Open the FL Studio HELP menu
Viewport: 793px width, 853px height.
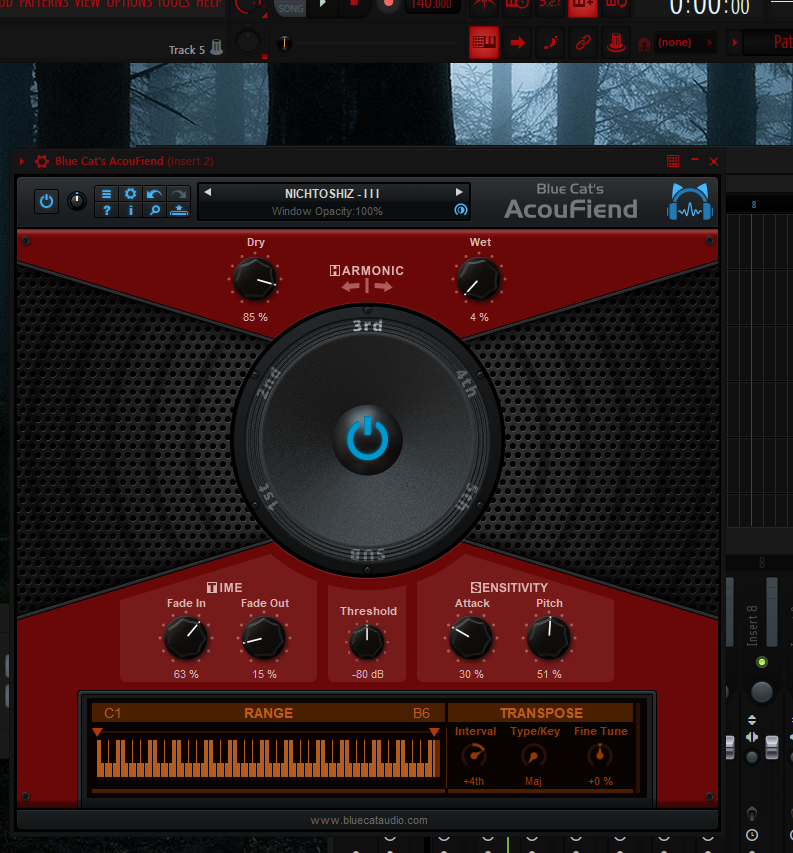point(208,4)
